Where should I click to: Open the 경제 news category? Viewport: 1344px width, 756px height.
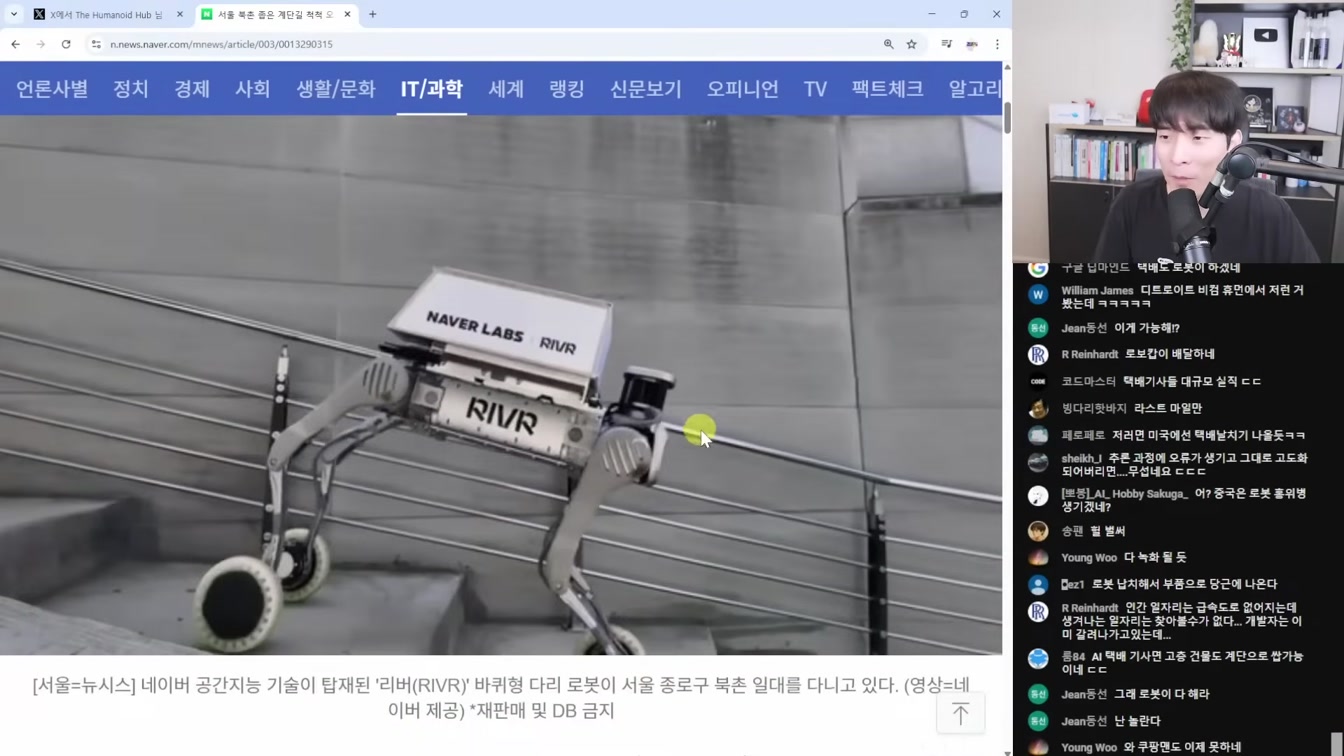(192, 89)
